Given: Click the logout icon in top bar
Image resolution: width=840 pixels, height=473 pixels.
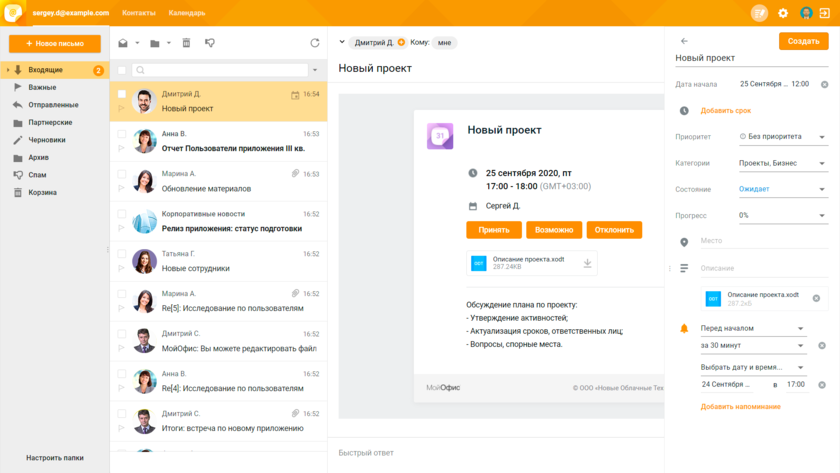Looking at the screenshot, I should (x=824, y=13).
